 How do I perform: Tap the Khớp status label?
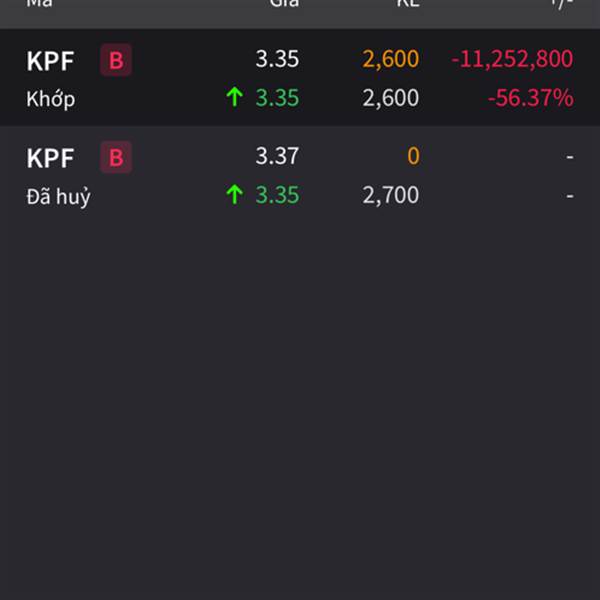[x=51, y=99]
